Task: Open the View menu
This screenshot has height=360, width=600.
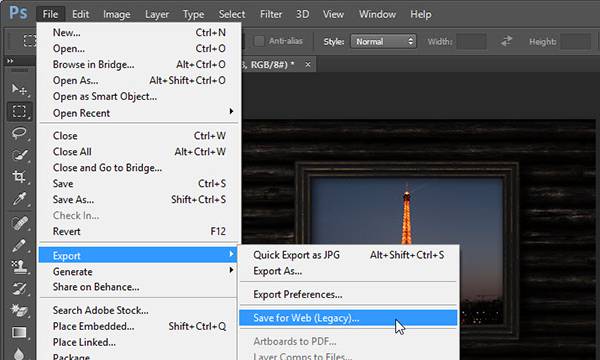Action: tap(333, 15)
